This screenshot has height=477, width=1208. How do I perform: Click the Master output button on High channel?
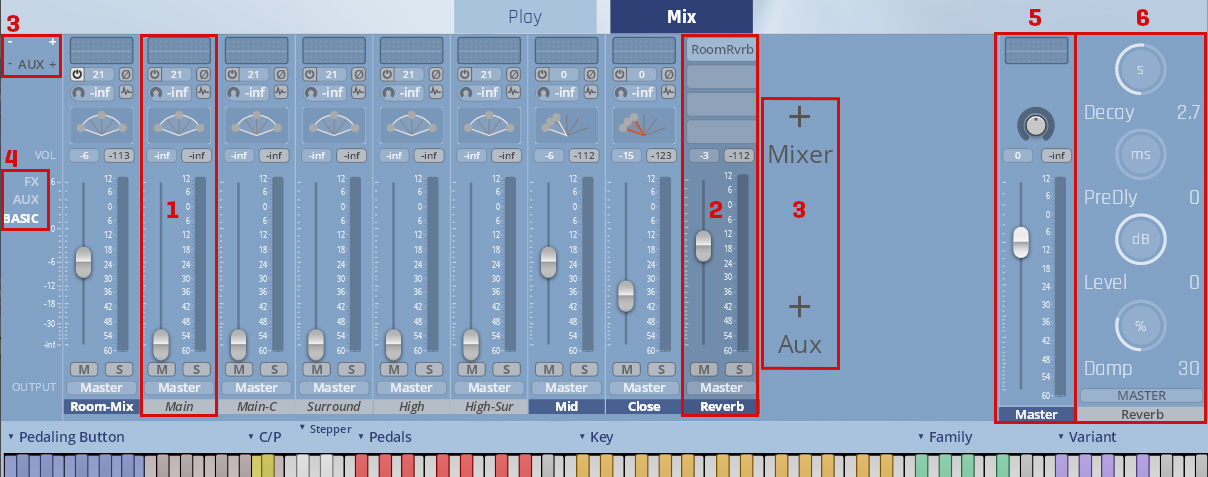[411, 387]
